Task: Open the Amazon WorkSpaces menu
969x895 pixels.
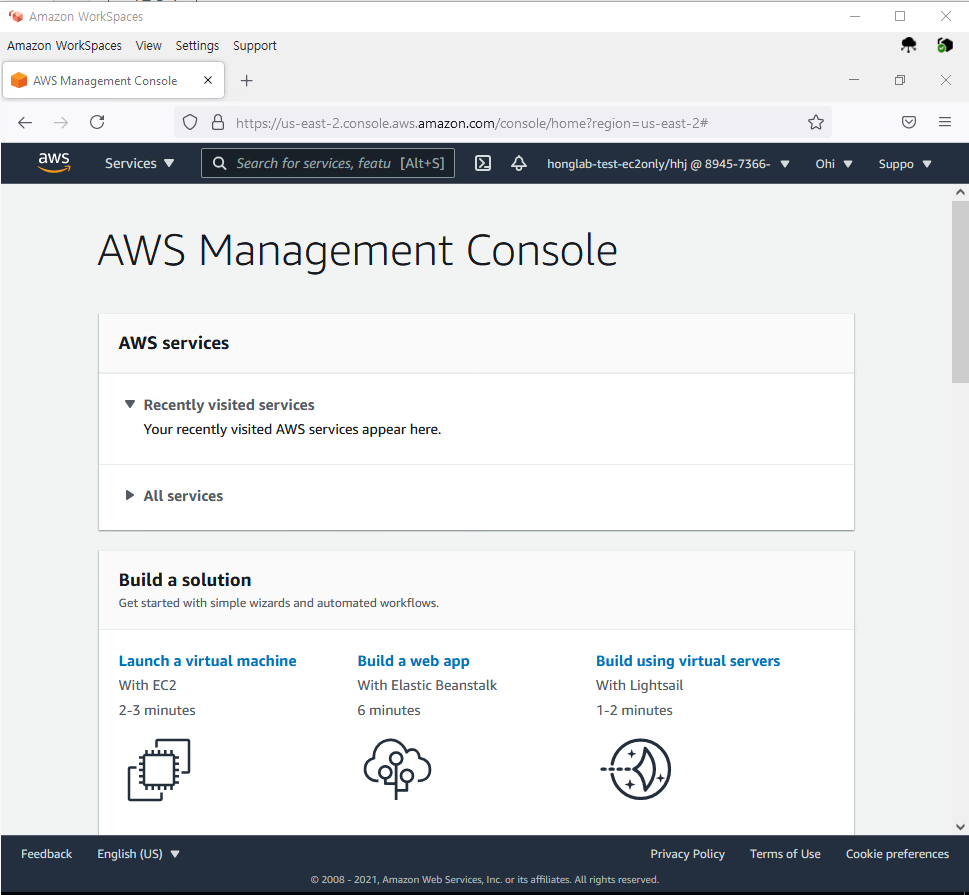Action: [x=64, y=46]
